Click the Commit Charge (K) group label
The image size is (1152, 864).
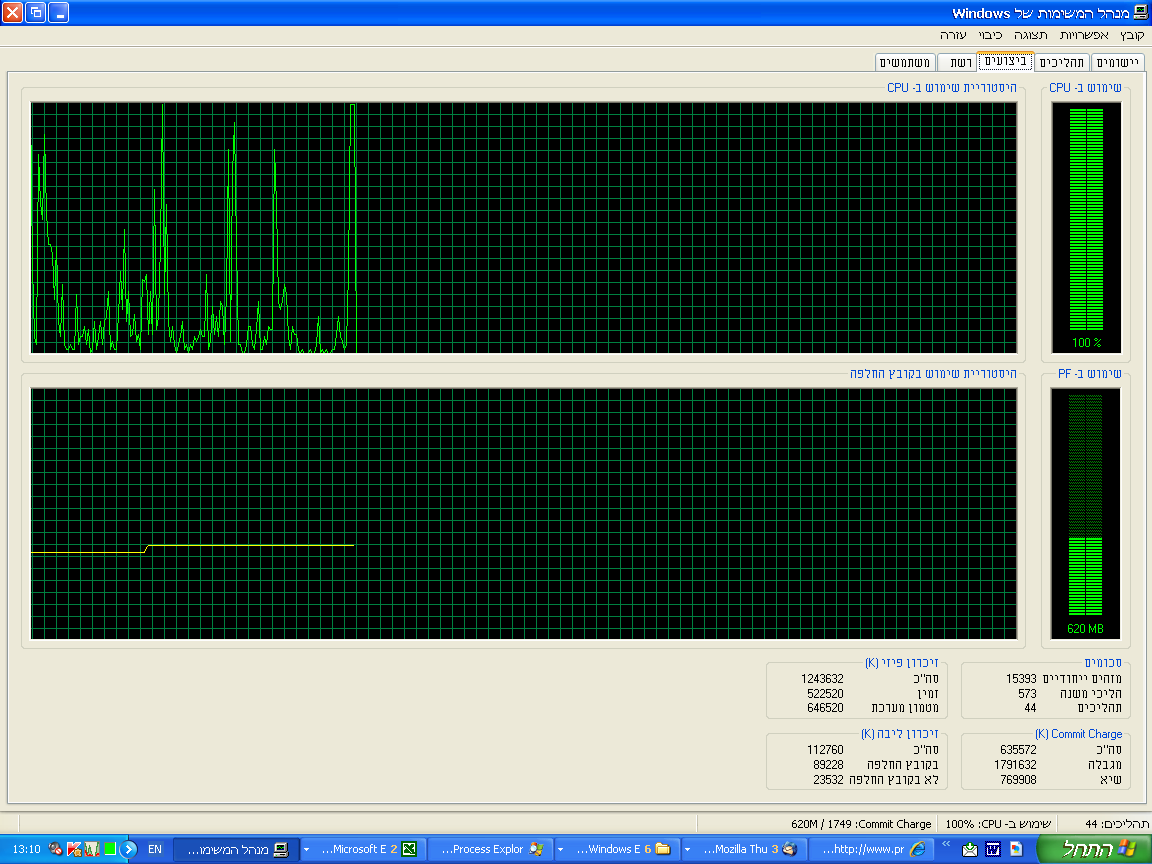tap(1079, 734)
